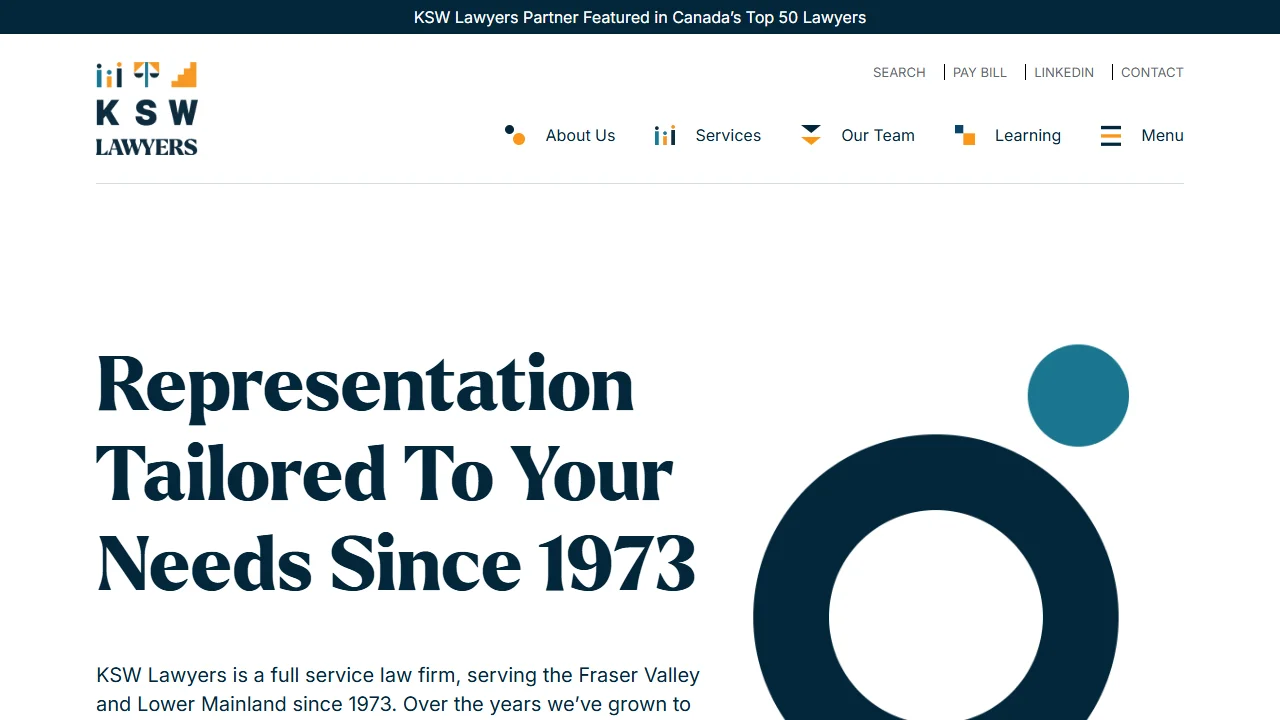1280x720 pixels.
Task: Click the 'Representation Tailored To Your Needs' heading
Action: pyautogui.click(x=396, y=474)
